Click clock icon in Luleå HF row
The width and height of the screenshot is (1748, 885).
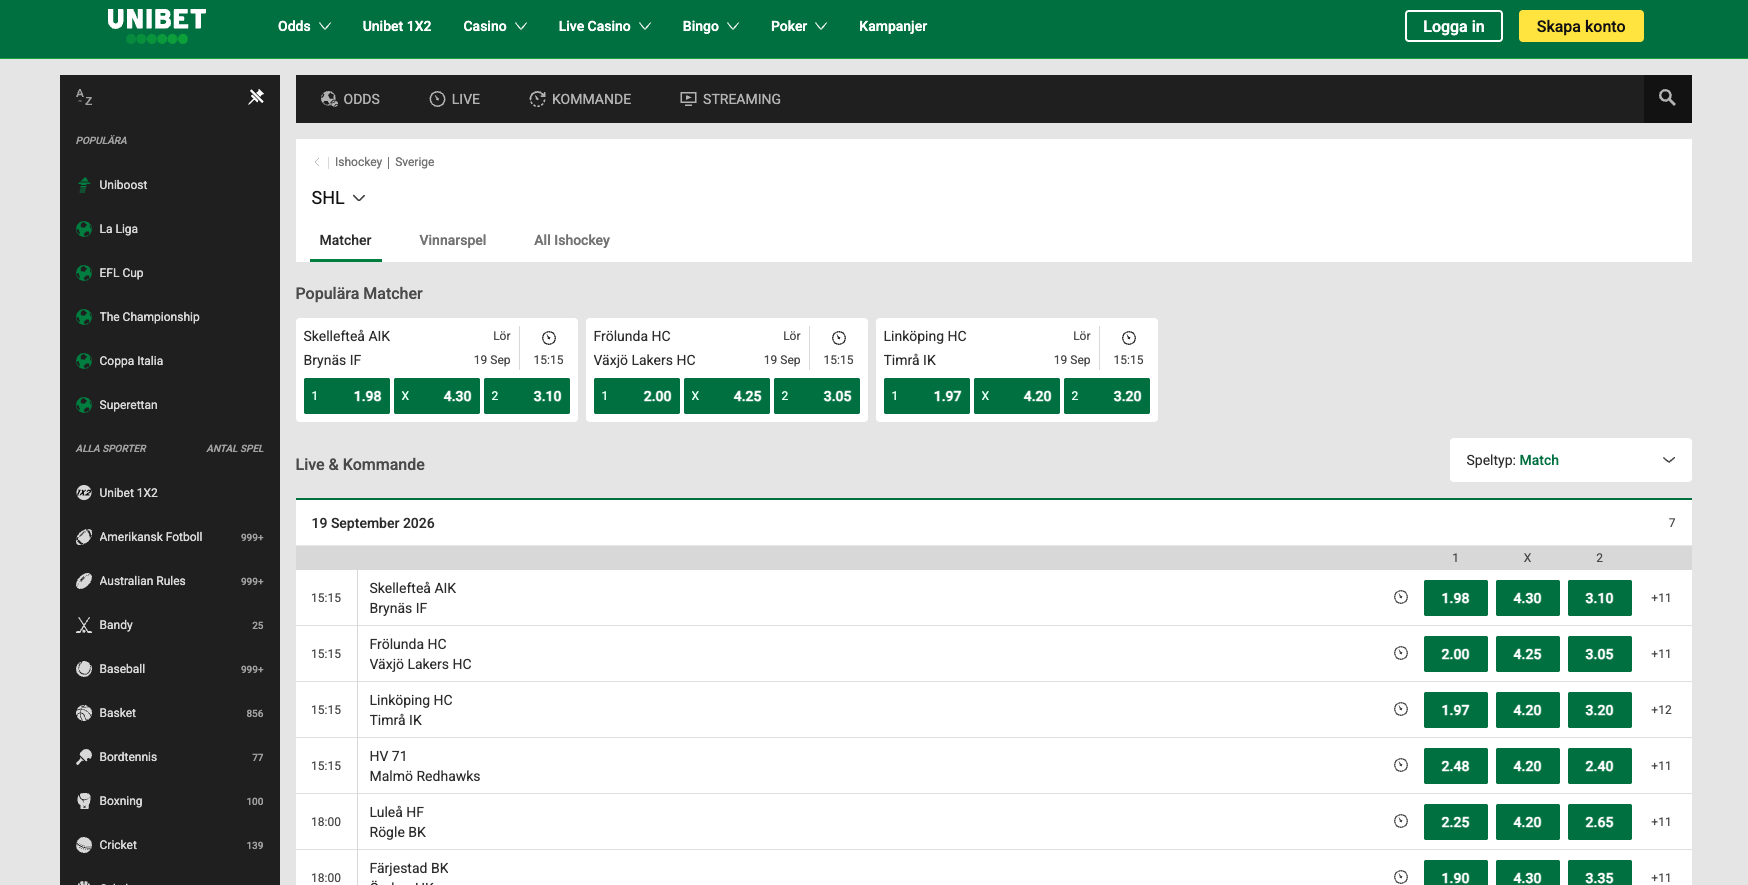point(1401,821)
